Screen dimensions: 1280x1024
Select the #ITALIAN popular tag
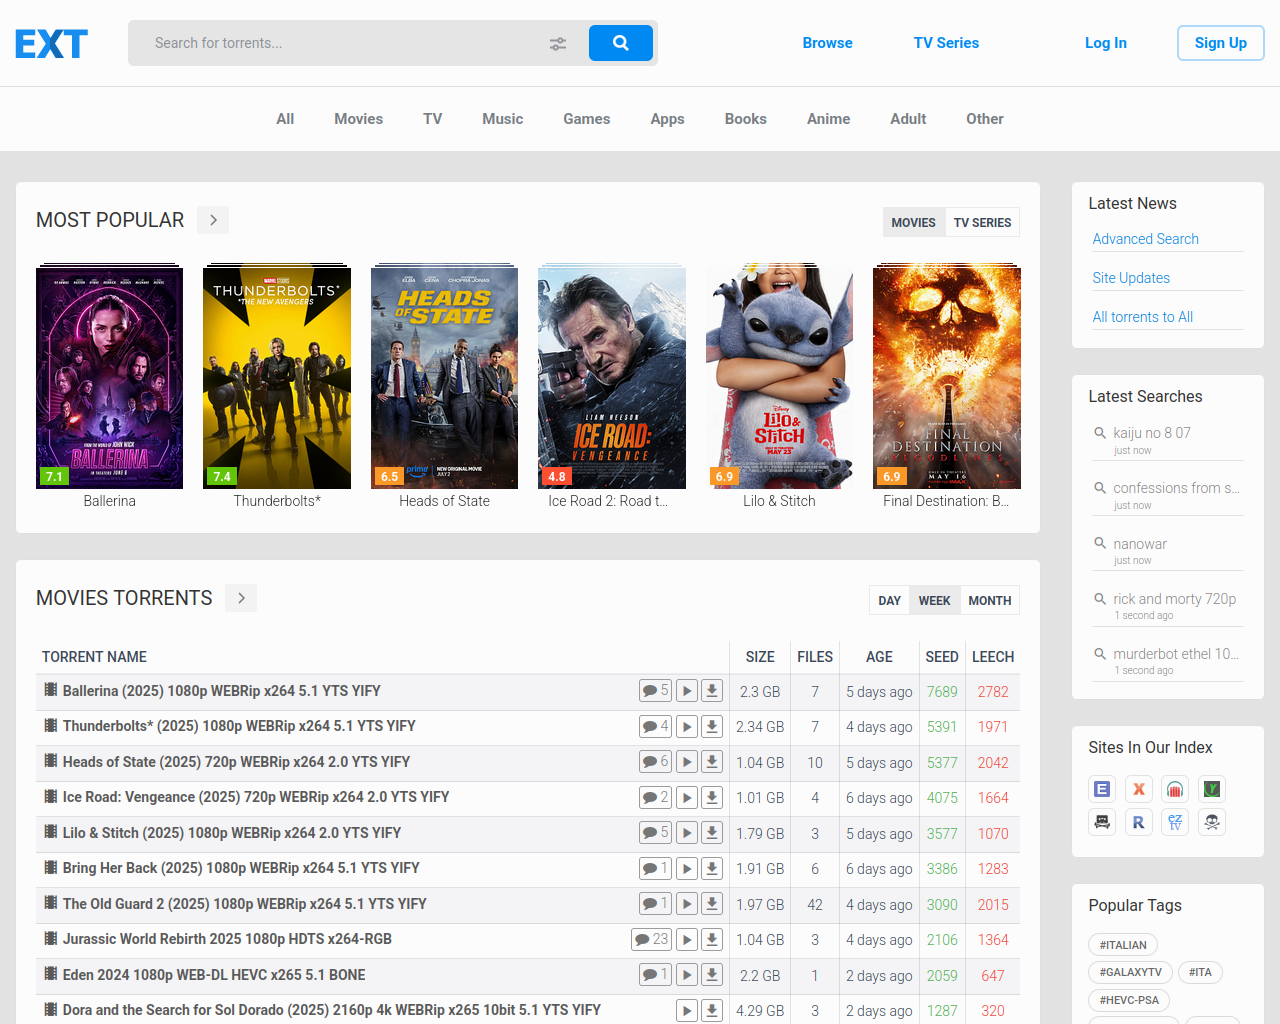[x=1123, y=945]
